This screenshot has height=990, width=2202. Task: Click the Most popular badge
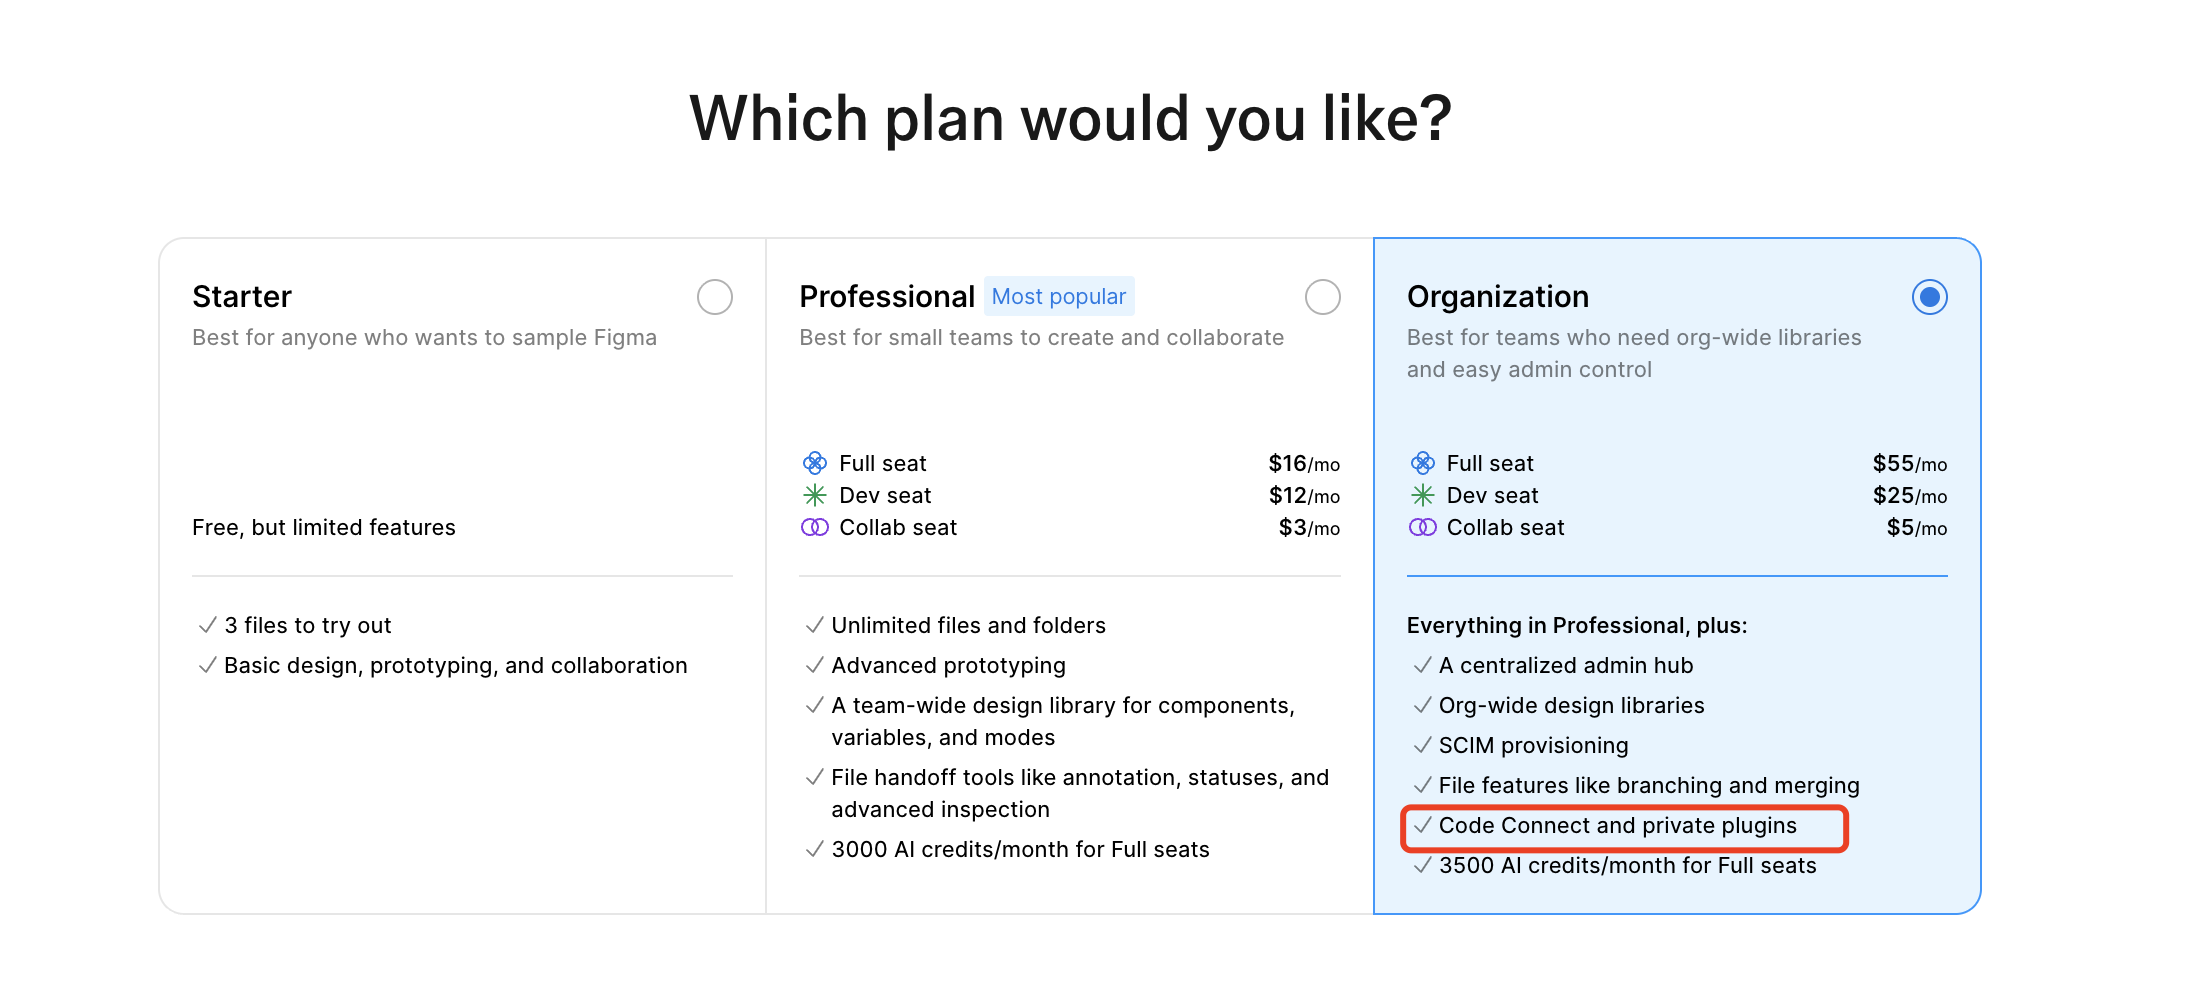(1059, 296)
